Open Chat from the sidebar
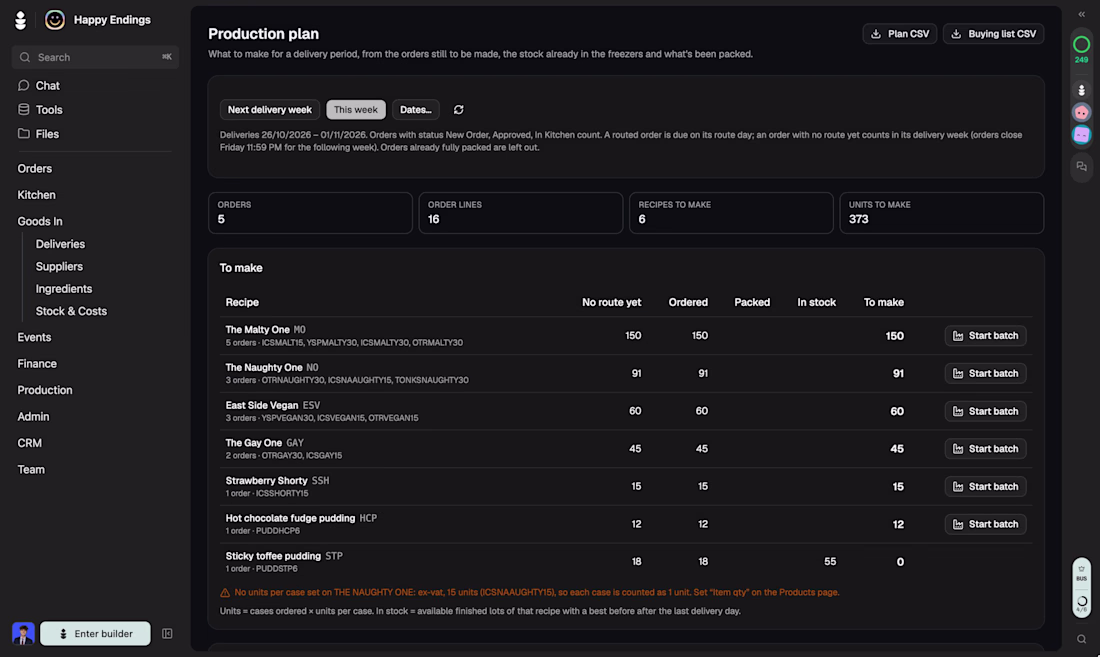The image size is (1100, 657). coord(48,86)
